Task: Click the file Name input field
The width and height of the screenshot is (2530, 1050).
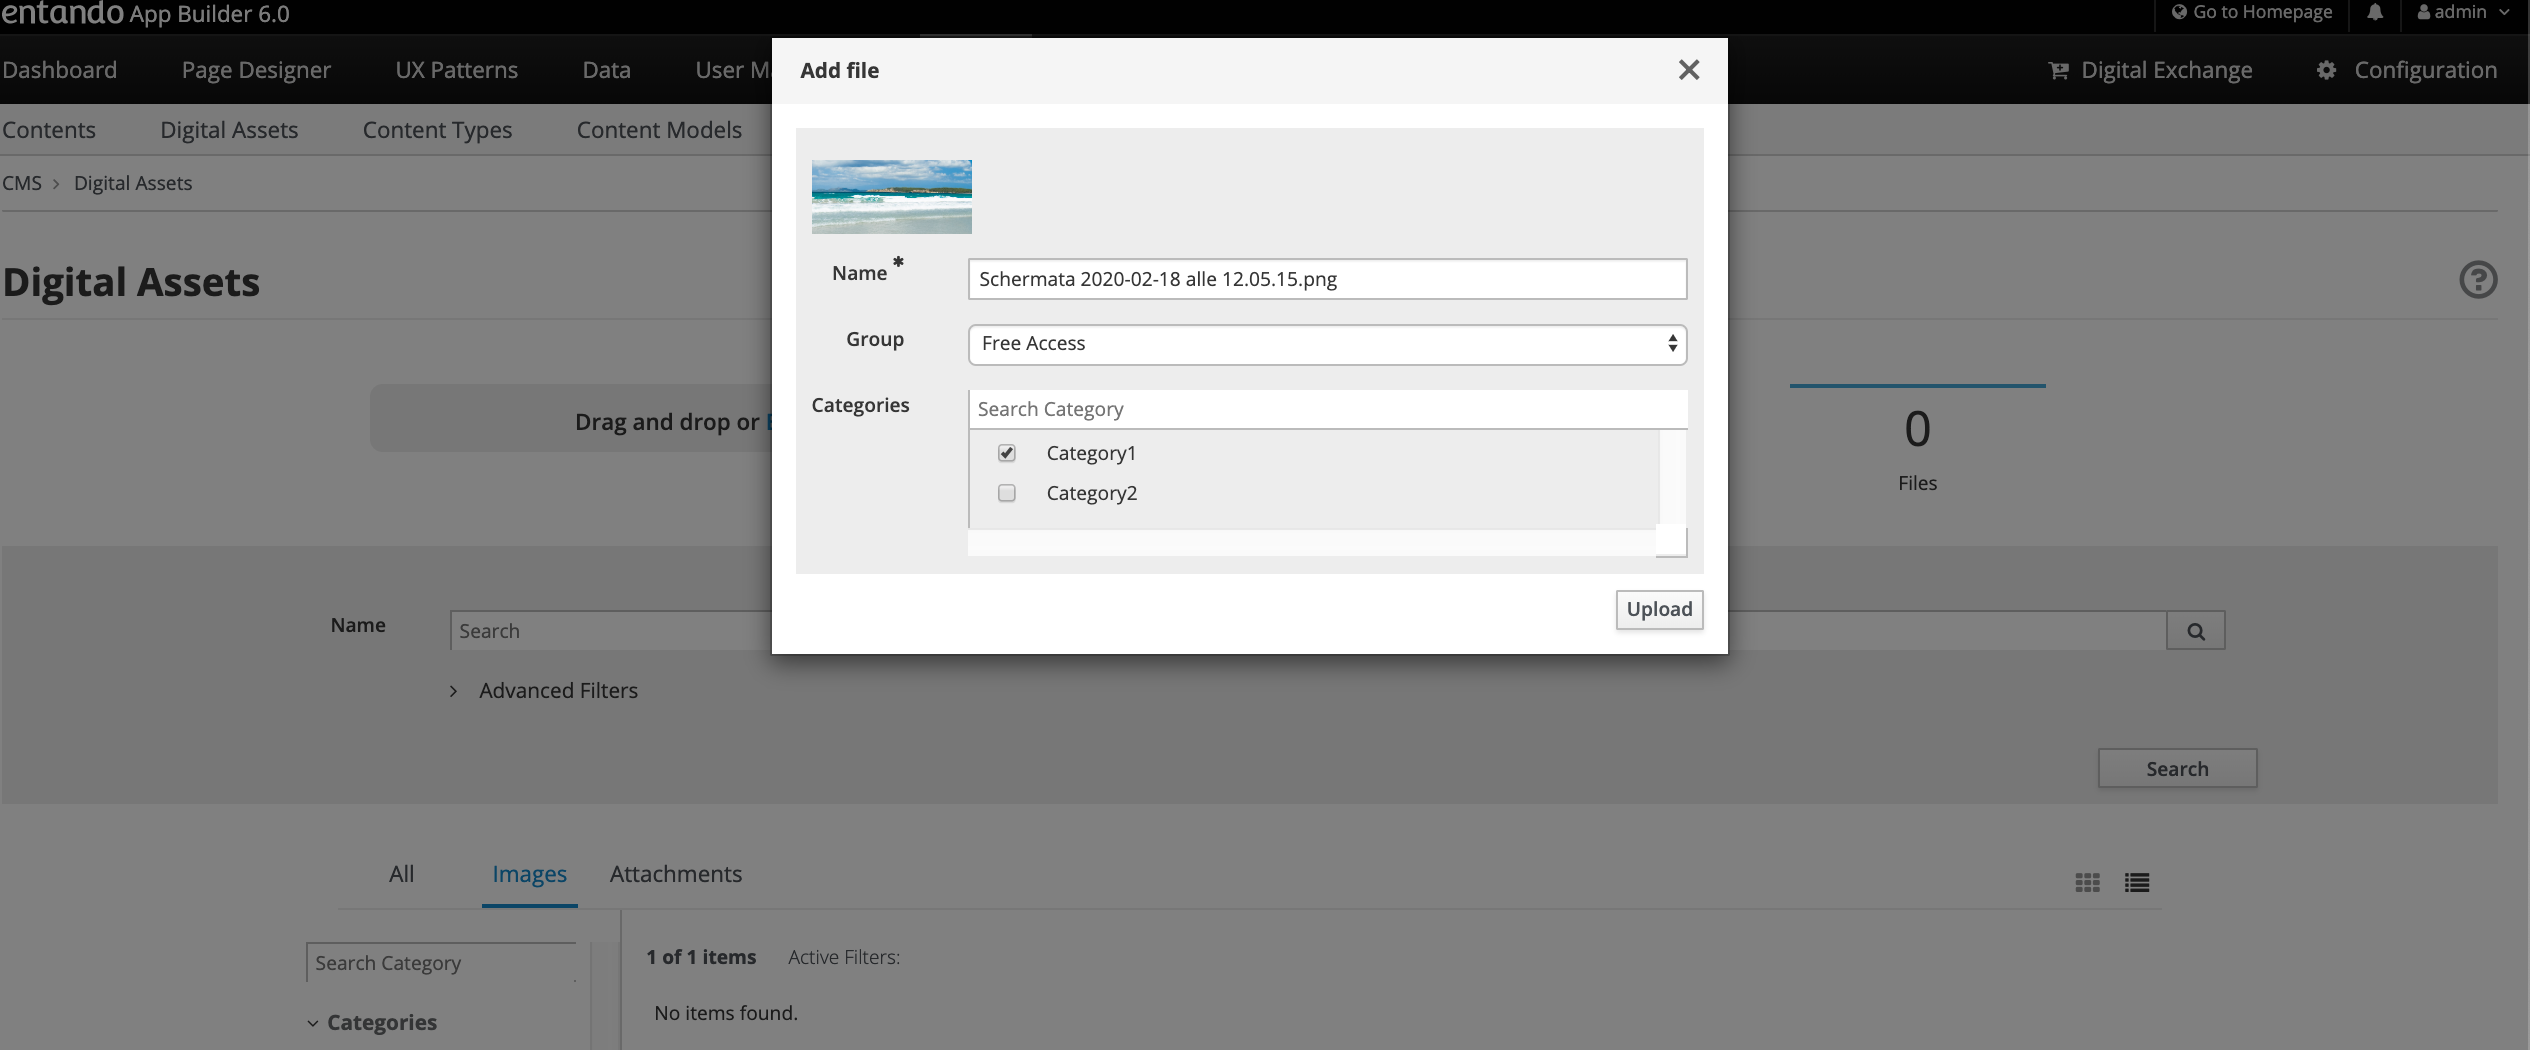Action: [1326, 279]
